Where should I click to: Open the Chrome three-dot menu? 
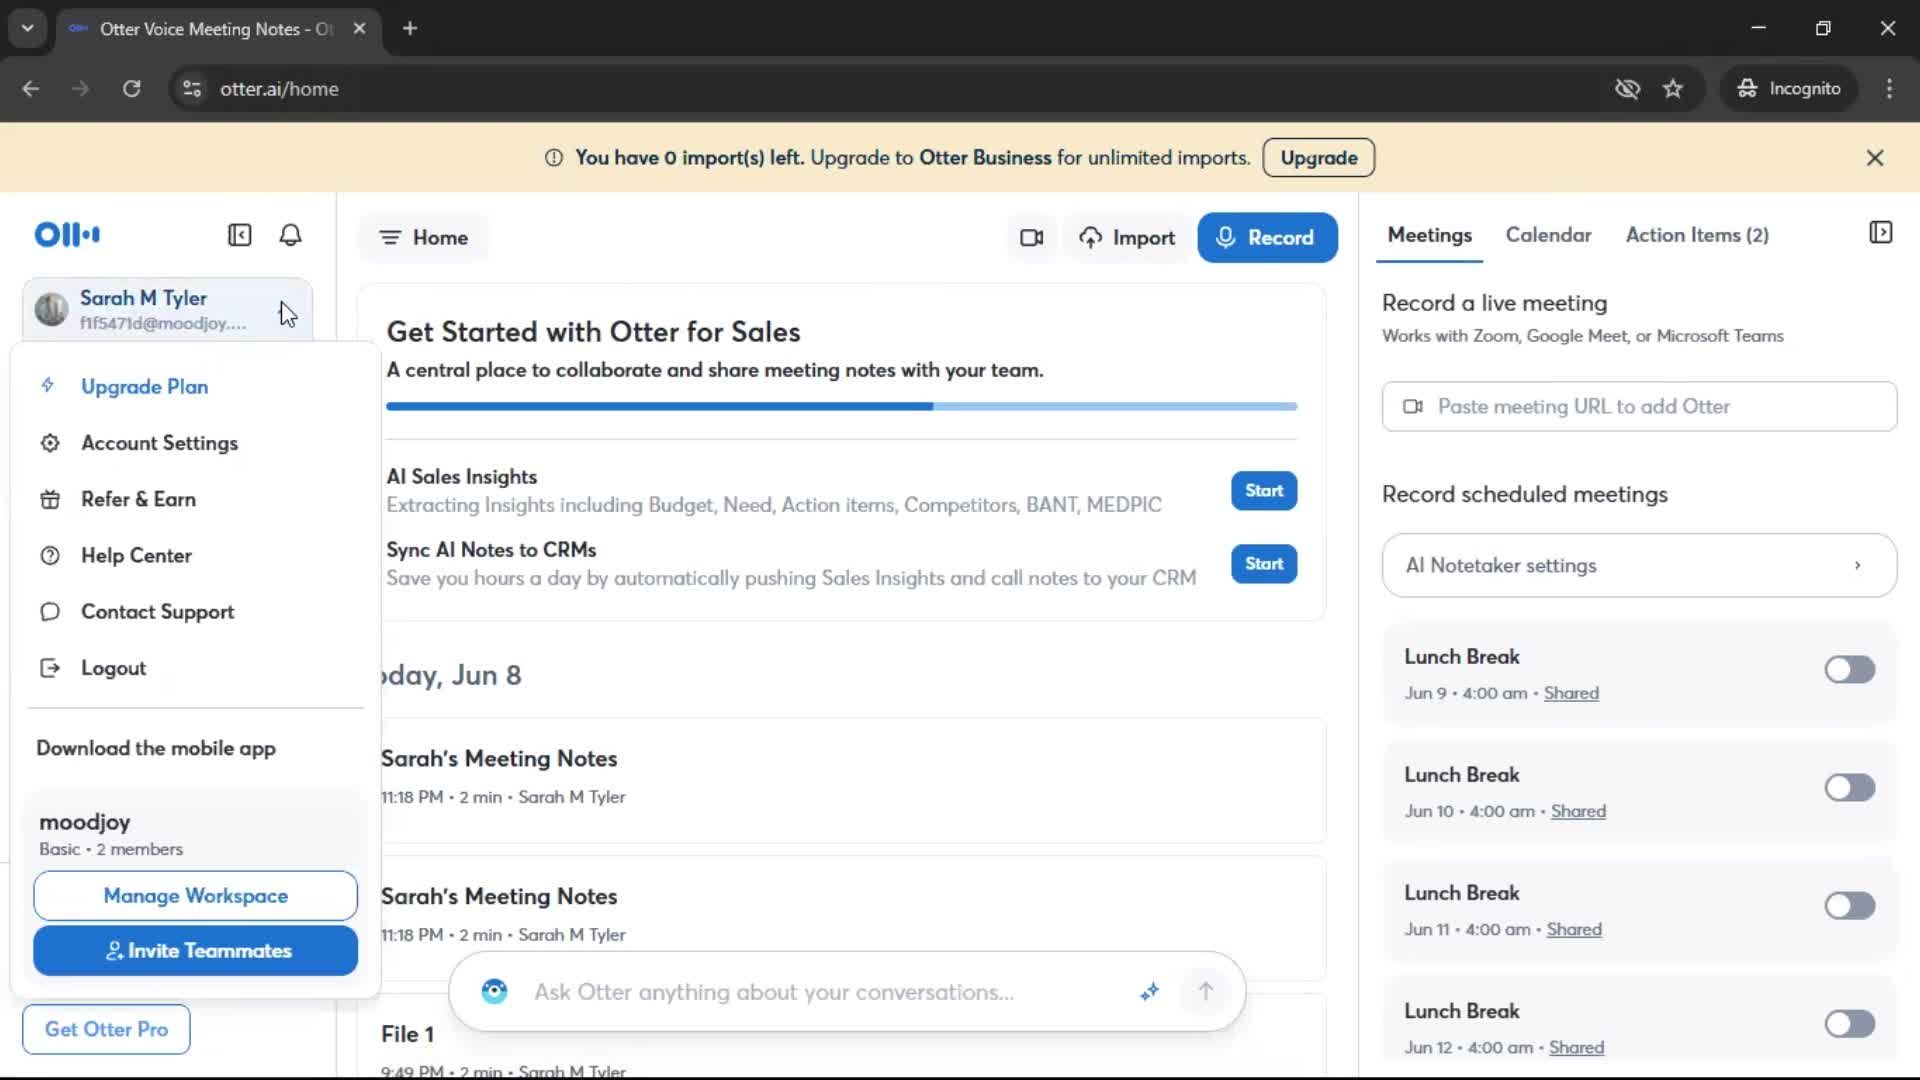1889,89
